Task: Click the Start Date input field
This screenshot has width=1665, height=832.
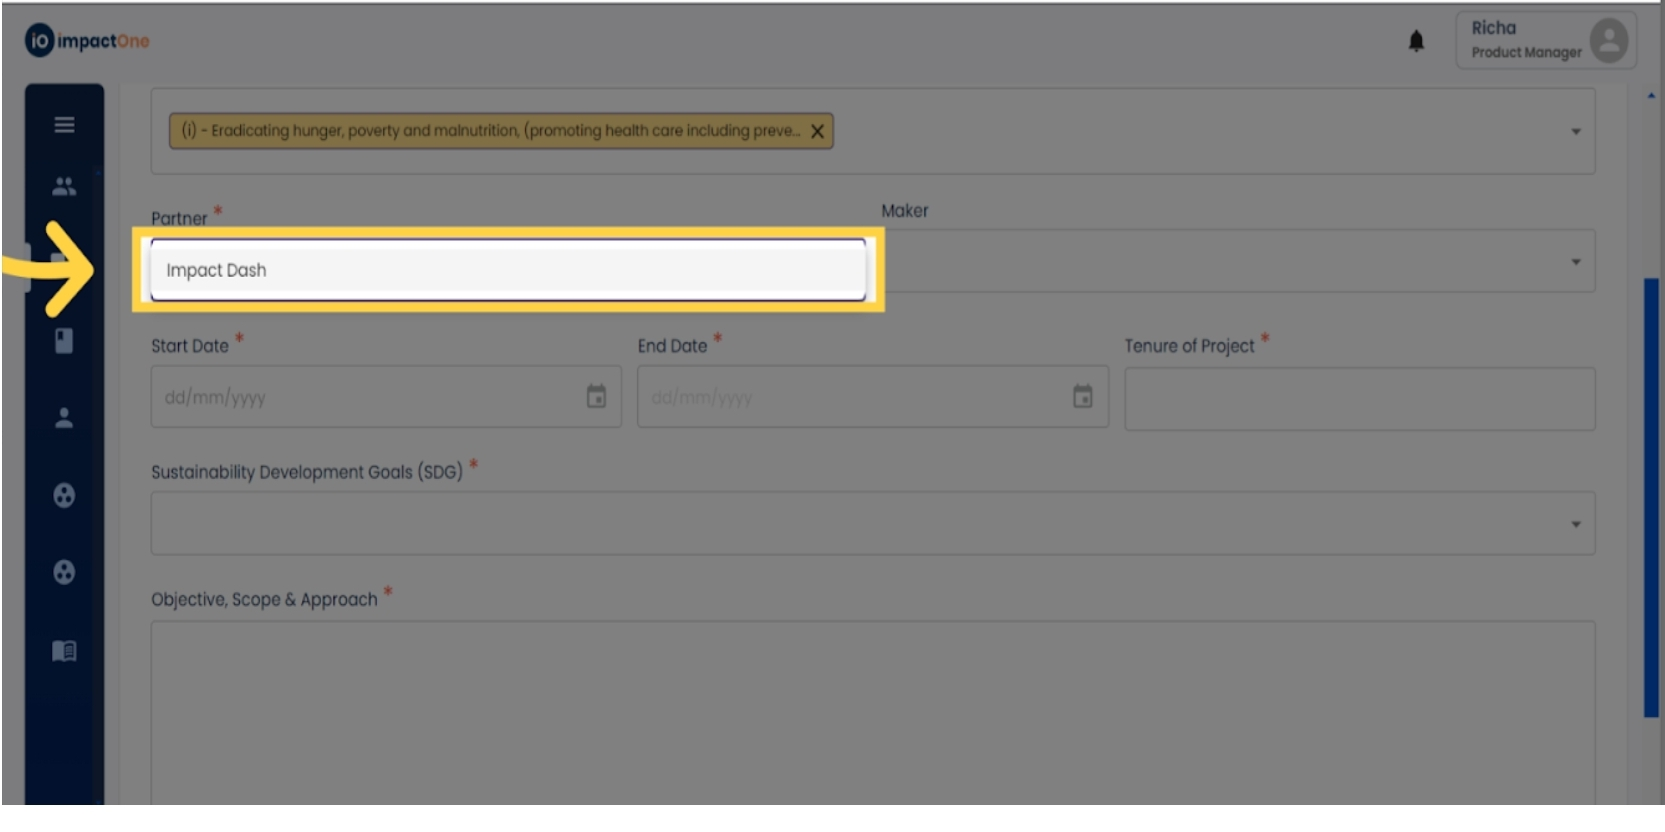Action: pyautogui.click(x=386, y=397)
